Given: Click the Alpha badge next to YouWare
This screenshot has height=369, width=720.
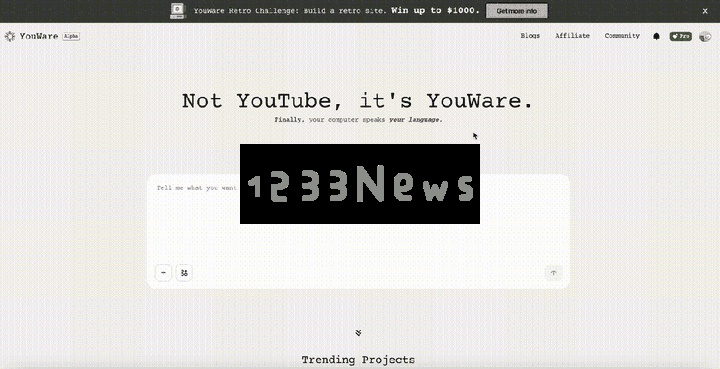Looking at the screenshot, I should click(71, 36).
